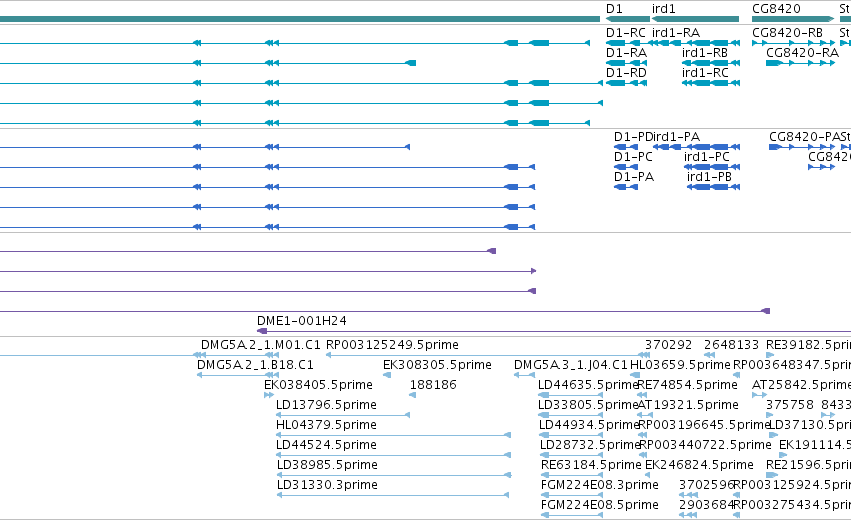This screenshot has height=520, width=851.
Task: Select the LD13796.5prime EST label
Action: (326, 405)
